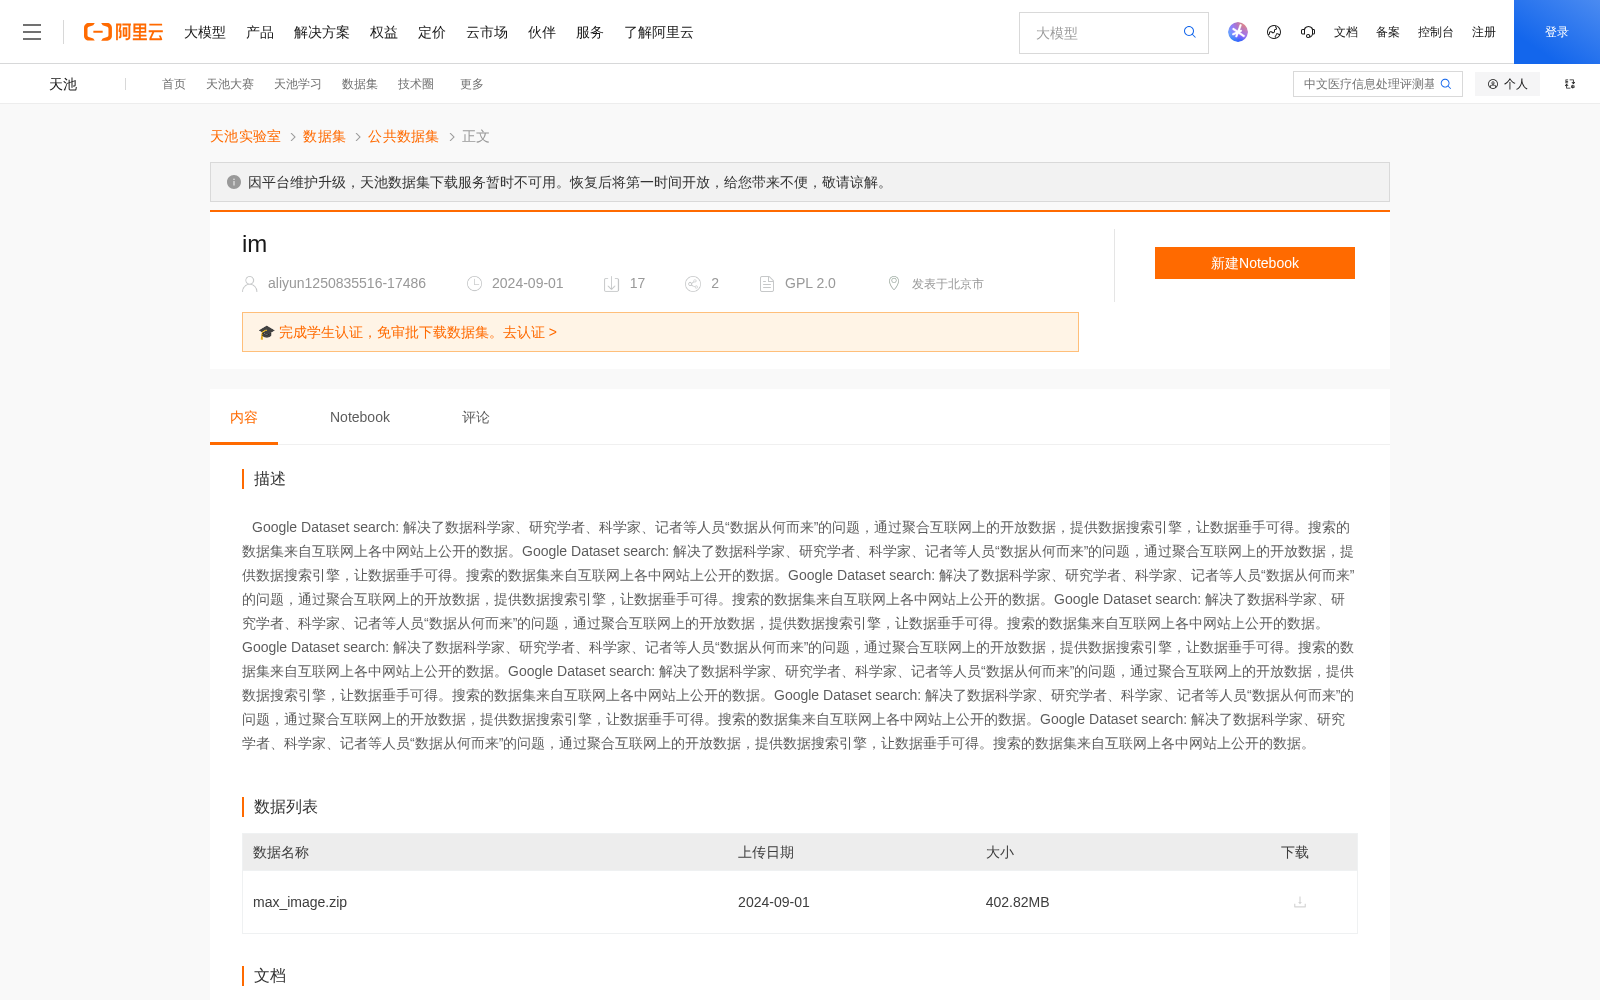Open the 定价 menu
Viewport: 1600px width, 1000px height.
[432, 32]
